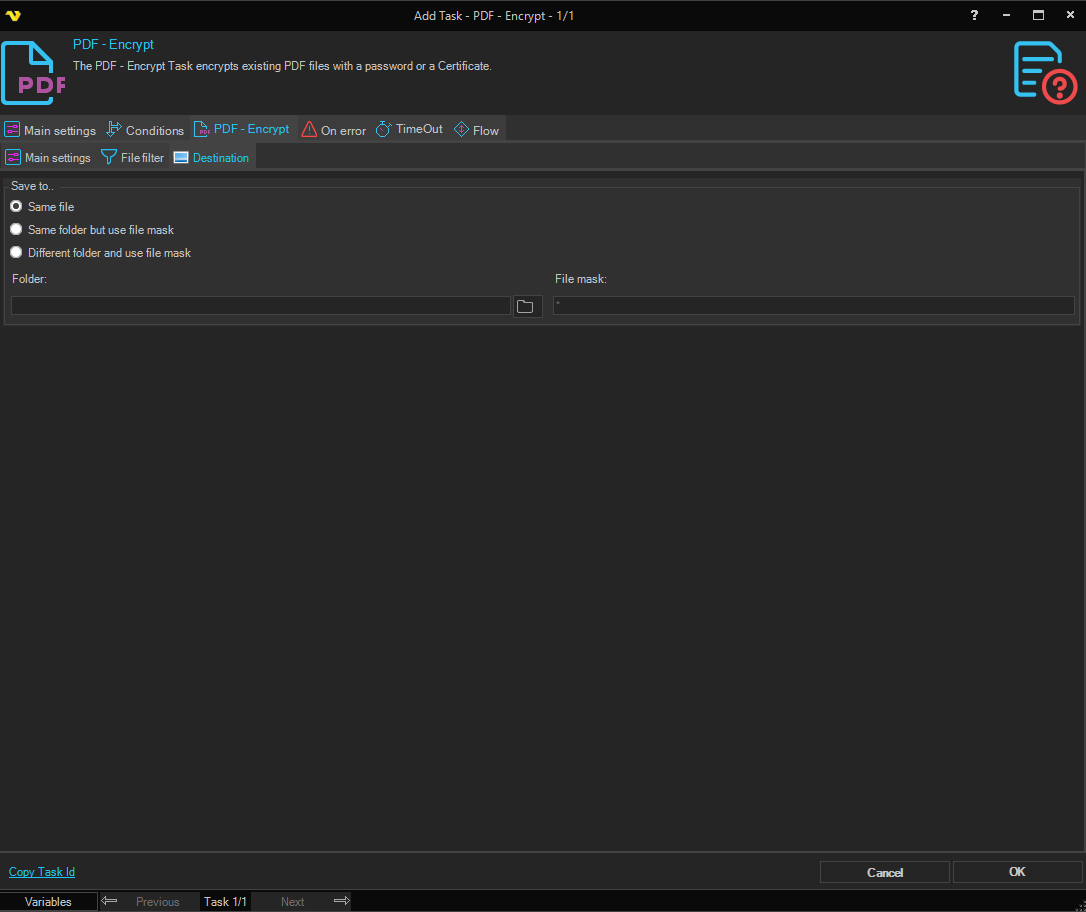Screen dimensions: 1086x912
Task: Select the Same file radio option
Action: (16, 207)
